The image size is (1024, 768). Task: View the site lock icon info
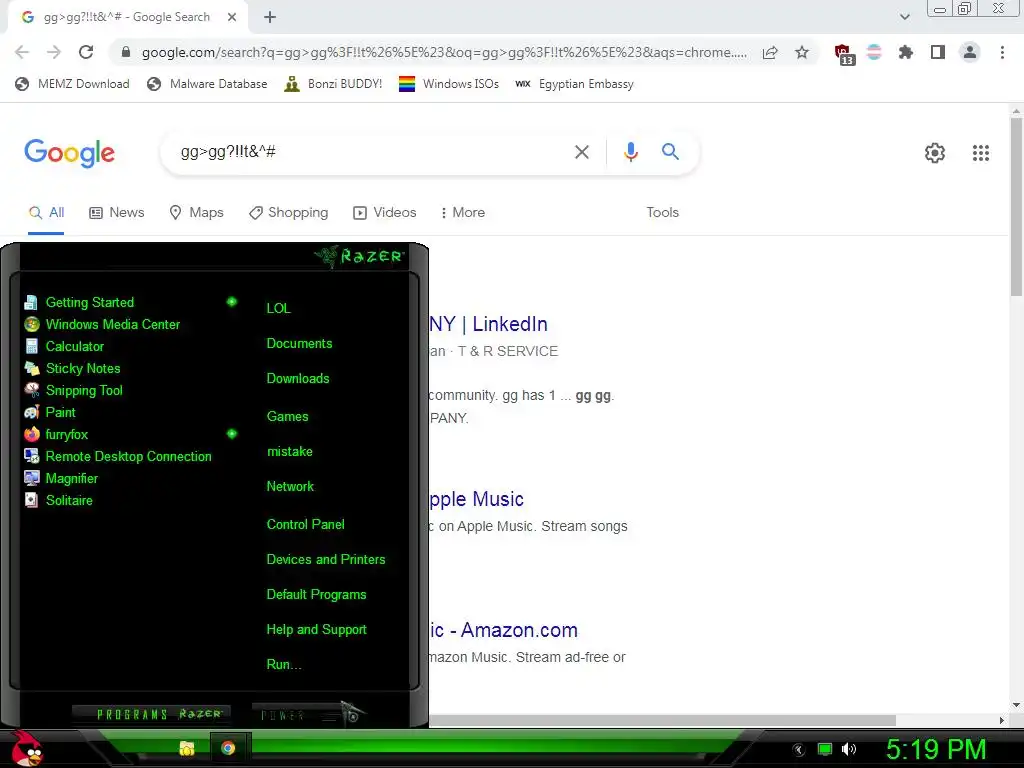point(126,52)
